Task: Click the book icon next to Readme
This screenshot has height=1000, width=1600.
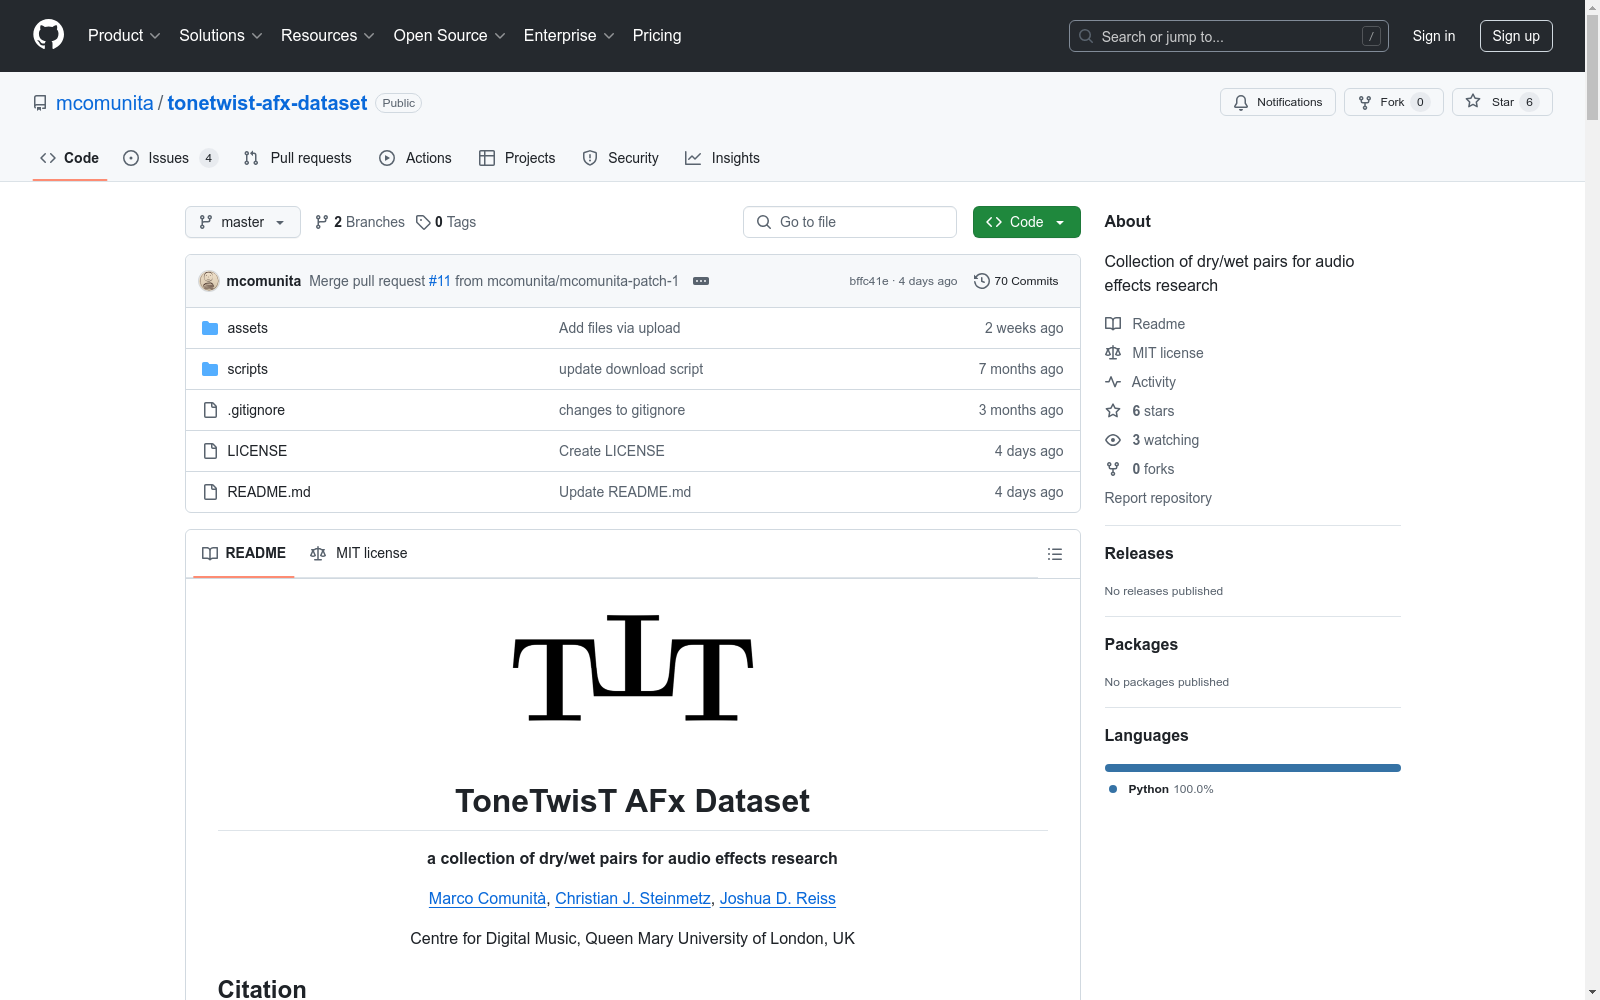Action: tap(1113, 324)
